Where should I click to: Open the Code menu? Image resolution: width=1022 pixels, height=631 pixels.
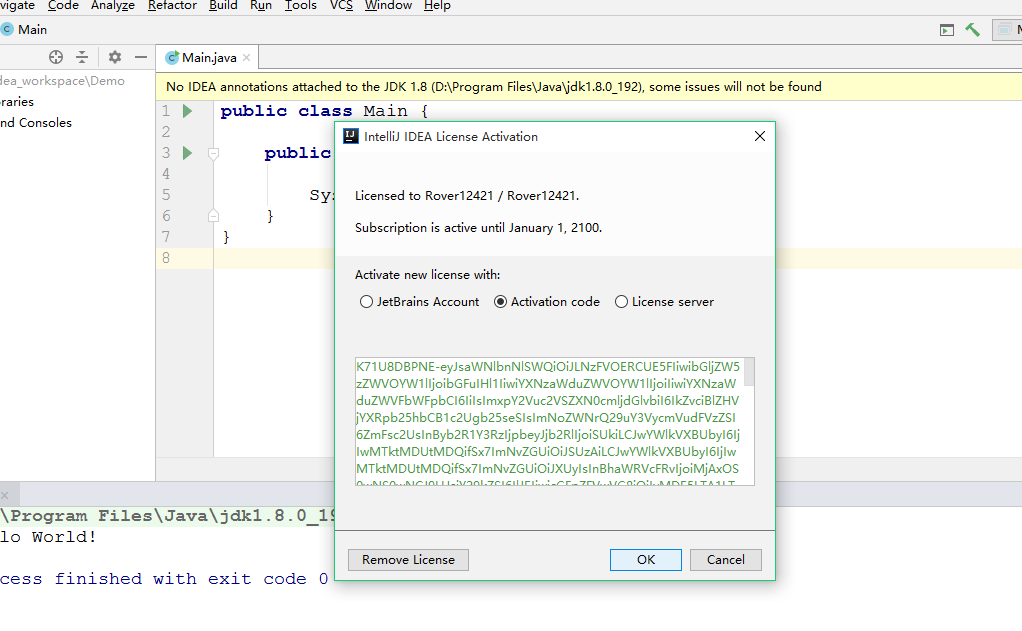(x=63, y=6)
